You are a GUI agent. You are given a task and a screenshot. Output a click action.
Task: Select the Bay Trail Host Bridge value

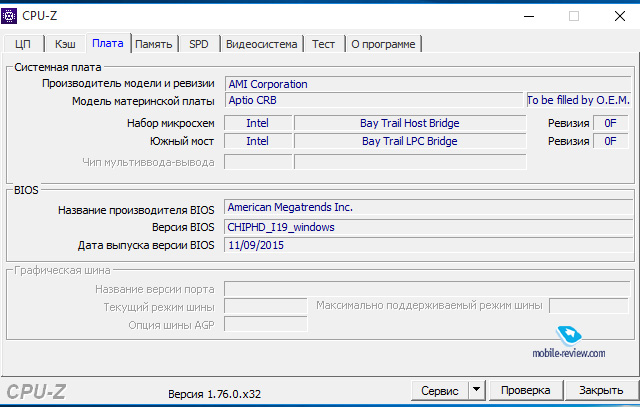410,123
